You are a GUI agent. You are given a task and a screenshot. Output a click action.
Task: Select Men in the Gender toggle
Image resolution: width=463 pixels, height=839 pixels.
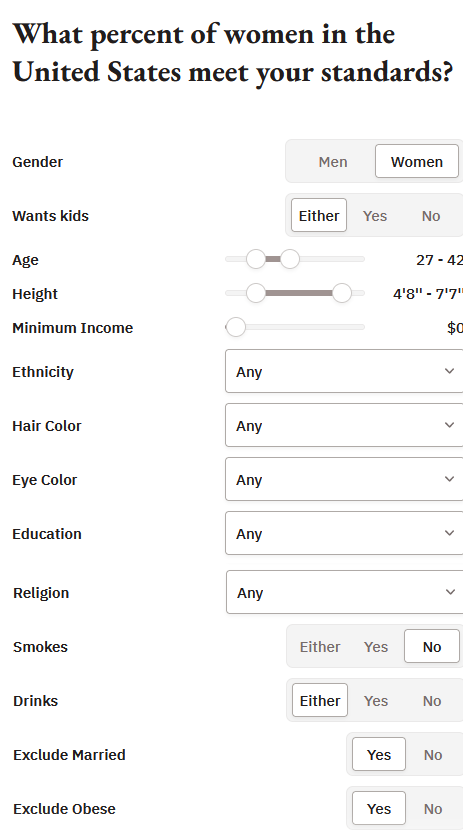[332, 162]
